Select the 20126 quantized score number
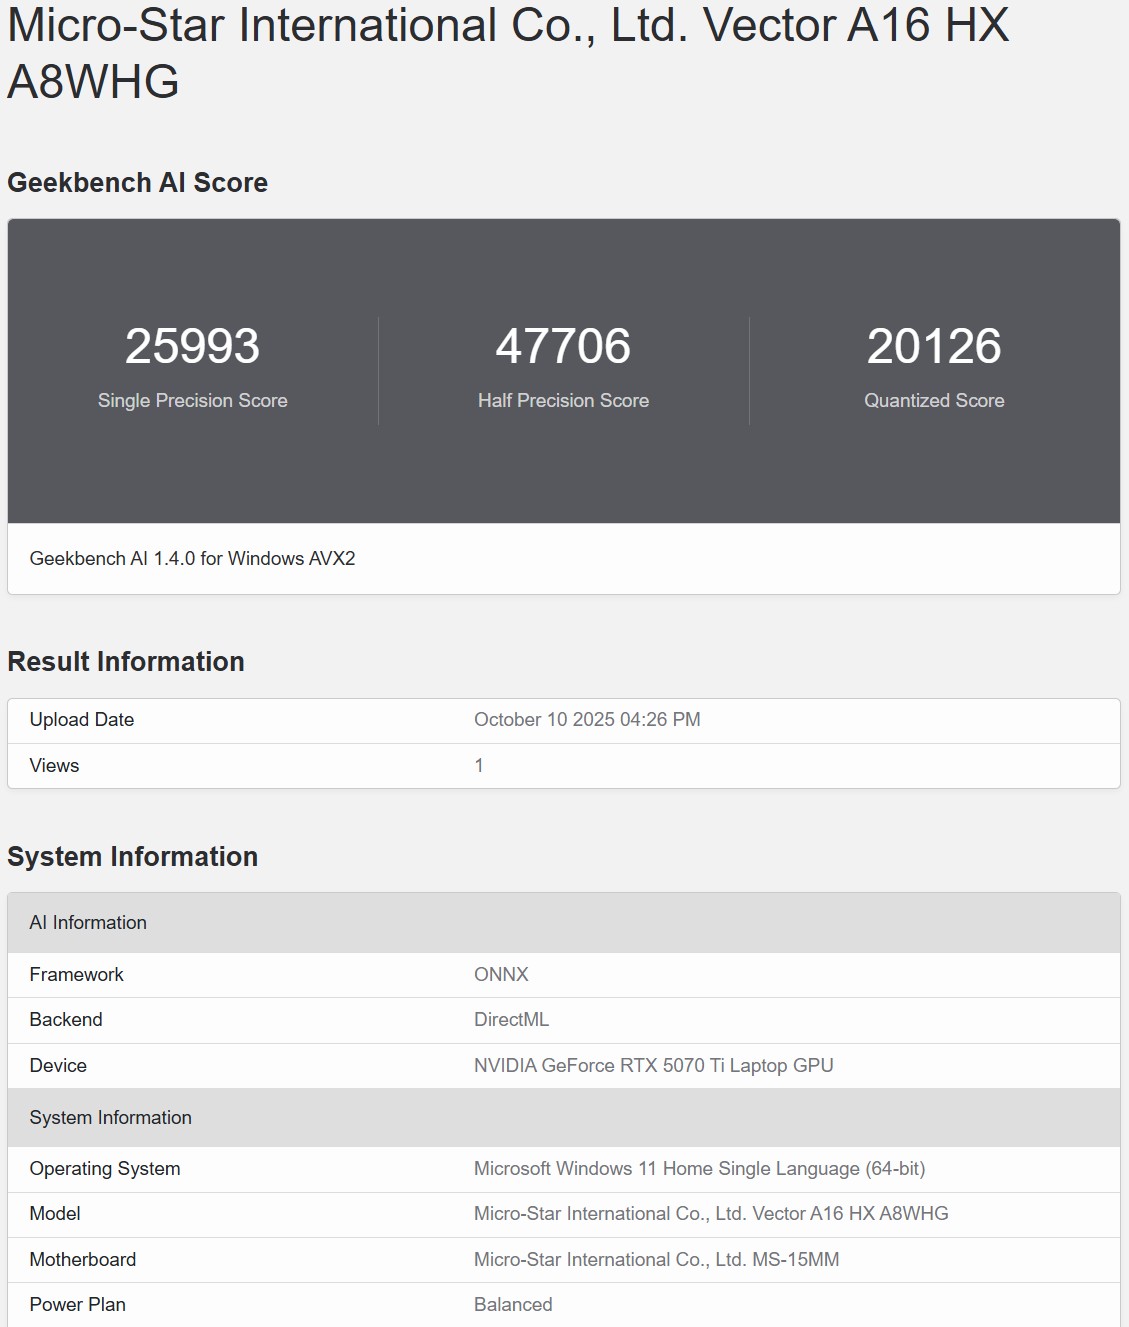The image size is (1129, 1327). pyautogui.click(x=933, y=347)
